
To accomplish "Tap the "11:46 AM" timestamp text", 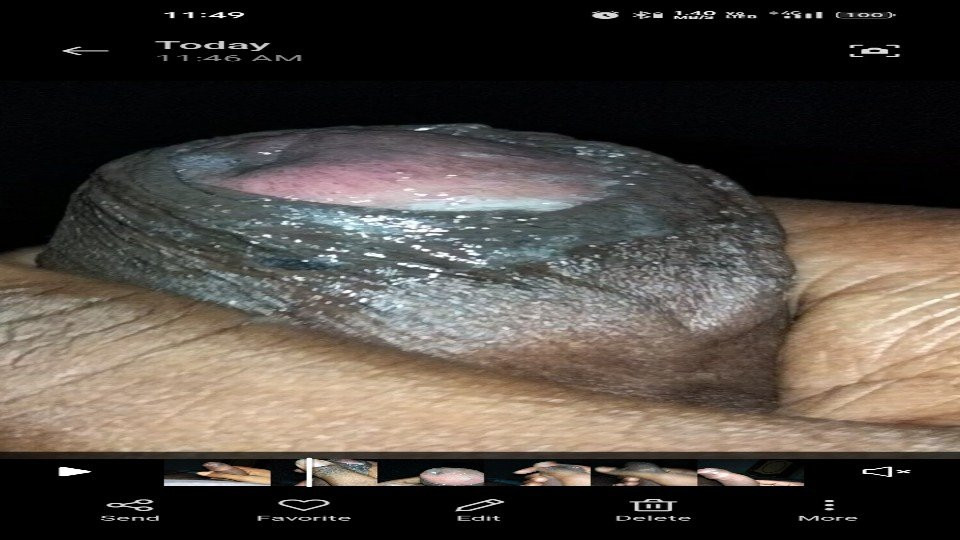I will click(x=228, y=59).
